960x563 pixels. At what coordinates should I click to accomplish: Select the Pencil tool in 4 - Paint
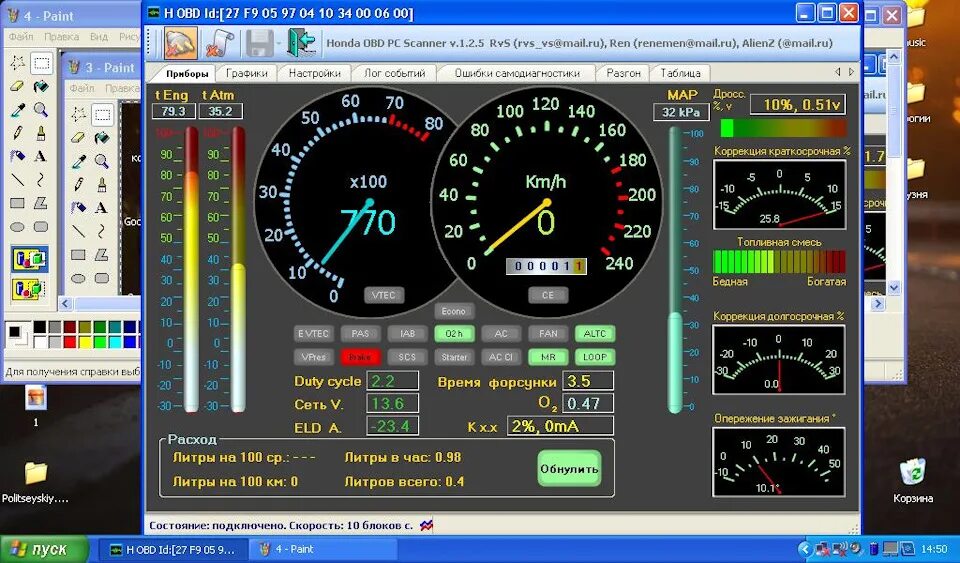click(x=17, y=133)
